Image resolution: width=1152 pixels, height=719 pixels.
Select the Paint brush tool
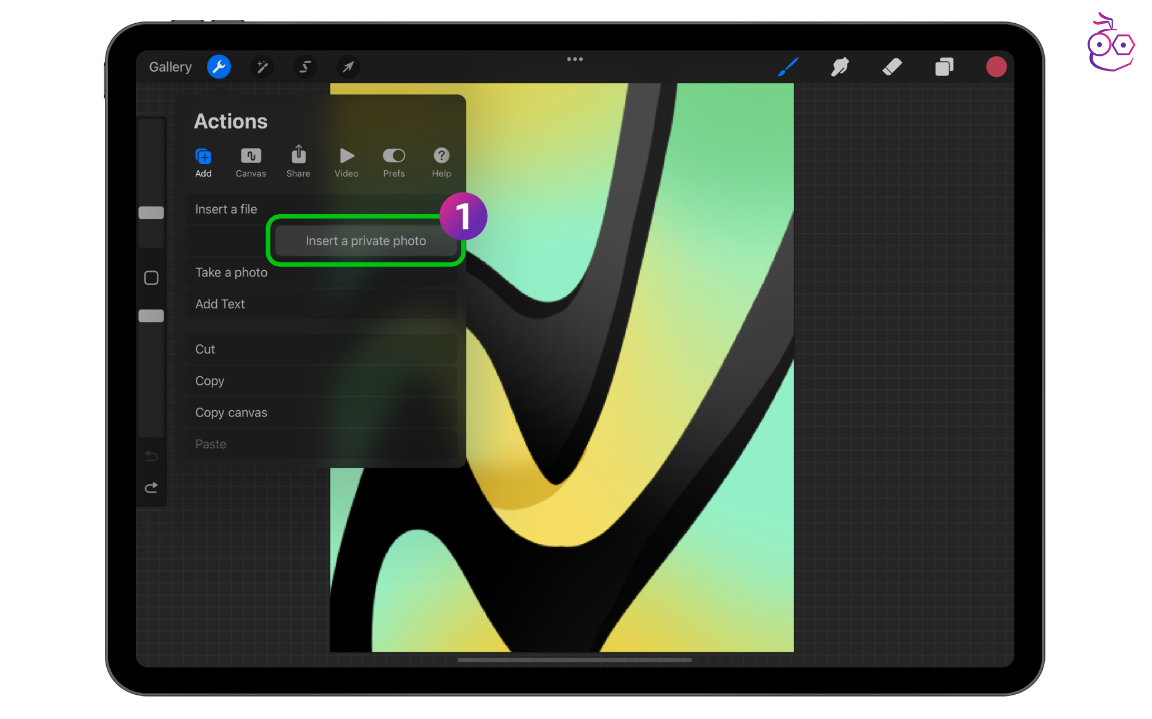coord(788,67)
